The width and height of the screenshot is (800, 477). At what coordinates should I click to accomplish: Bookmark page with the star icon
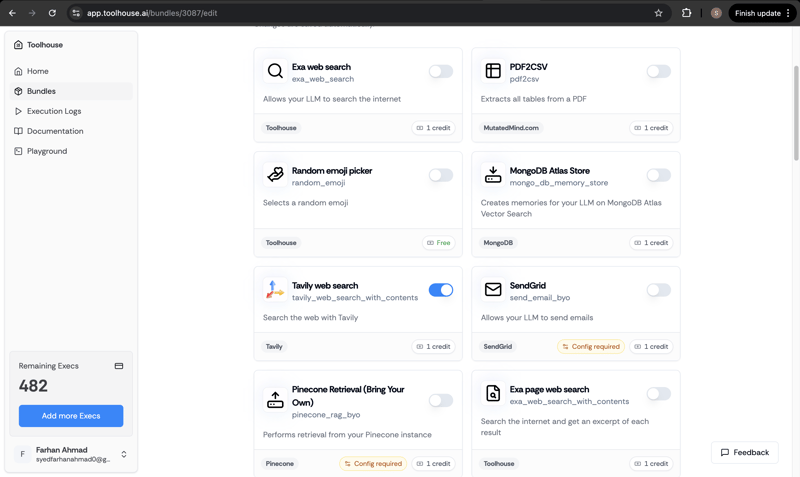click(658, 13)
